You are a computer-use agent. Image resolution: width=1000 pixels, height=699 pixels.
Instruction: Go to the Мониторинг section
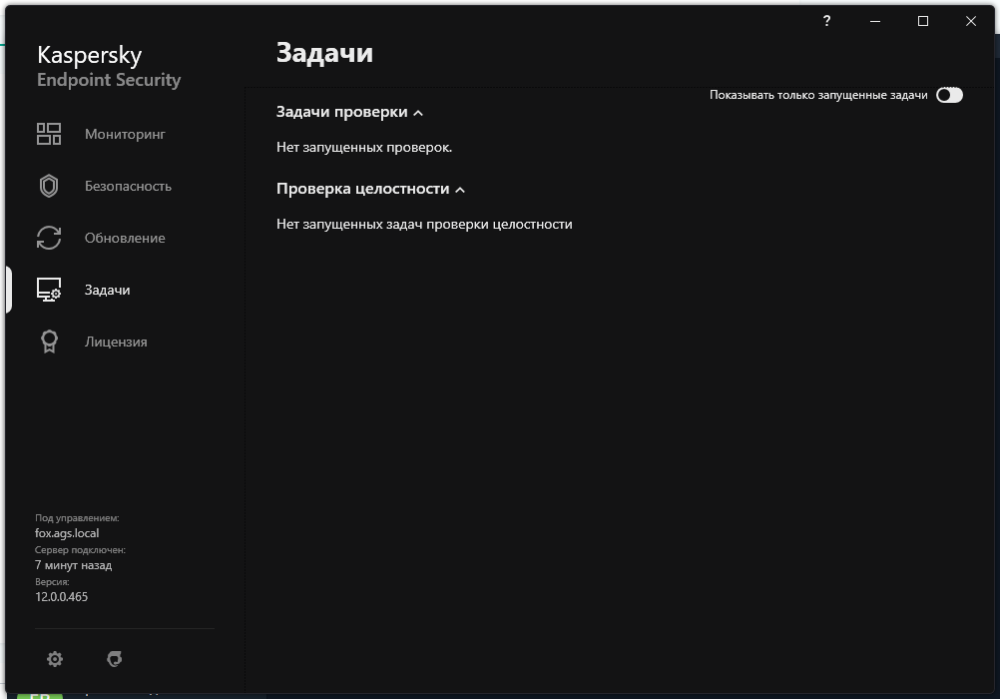coord(124,134)
